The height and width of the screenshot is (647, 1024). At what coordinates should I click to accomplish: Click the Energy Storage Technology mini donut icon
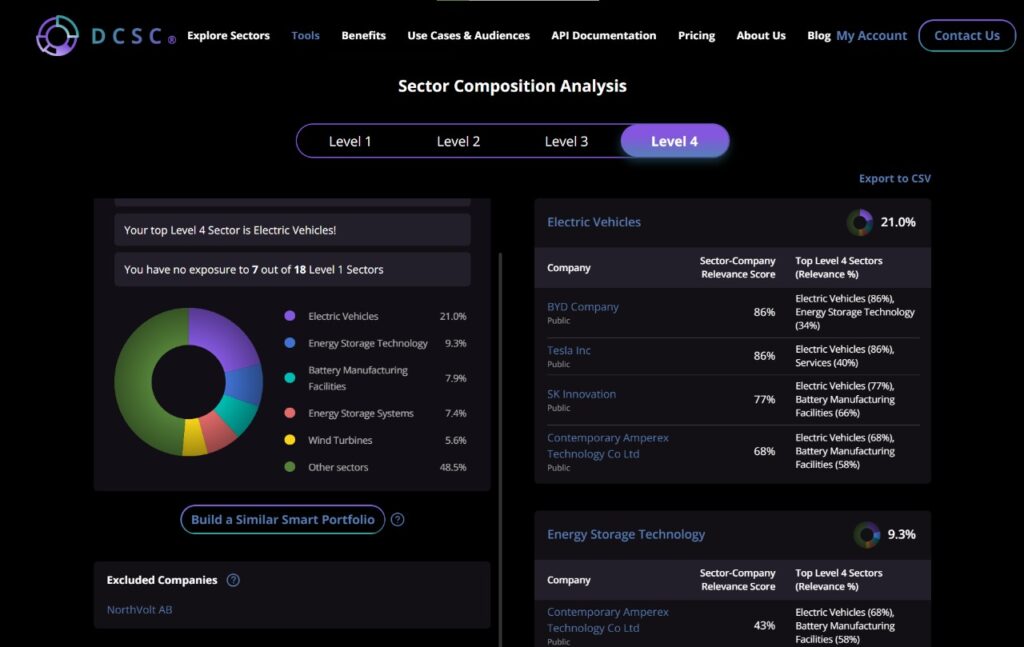866,535
